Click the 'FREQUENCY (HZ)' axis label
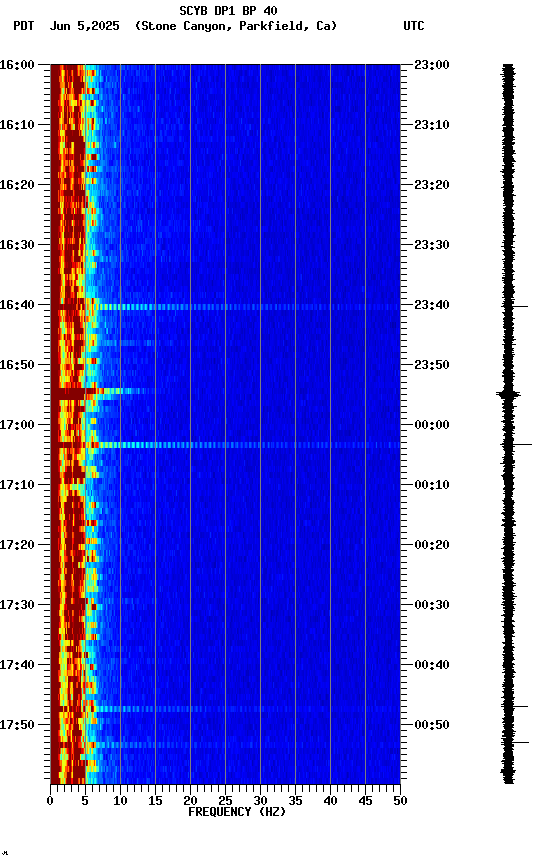This screenshot has width=552, height=864. coord(237,812)
